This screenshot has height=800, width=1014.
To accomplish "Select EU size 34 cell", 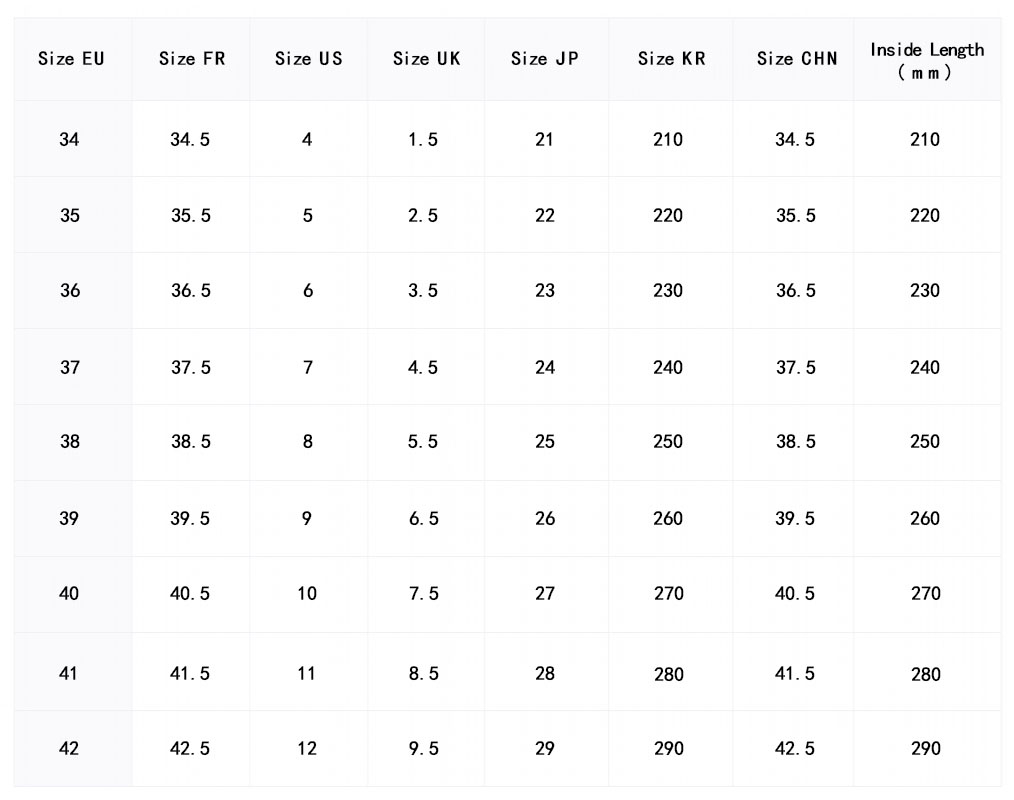I will tap(69, 140).
